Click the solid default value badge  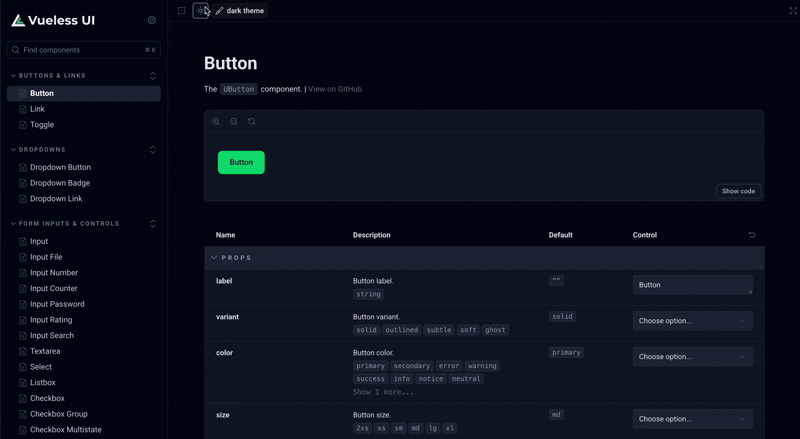coord(562,316)
